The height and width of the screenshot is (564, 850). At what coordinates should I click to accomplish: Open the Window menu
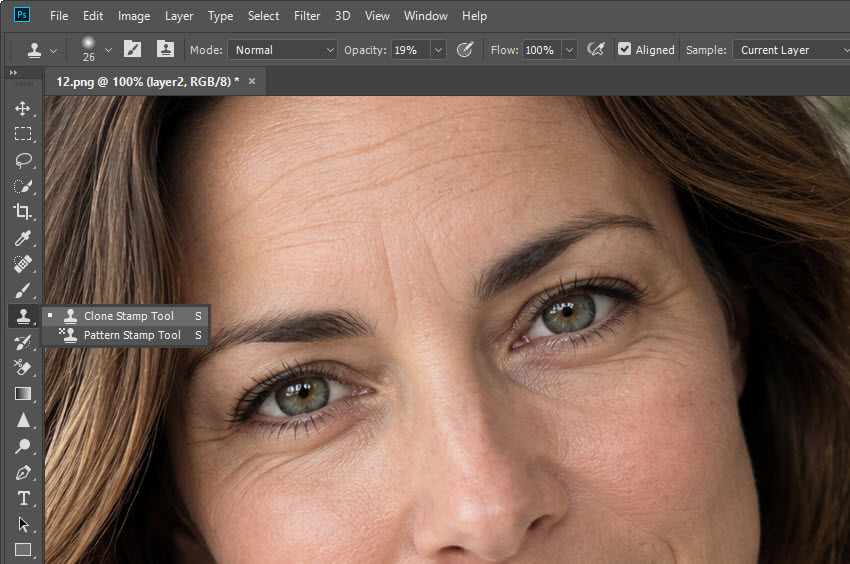tap(426, 16)
